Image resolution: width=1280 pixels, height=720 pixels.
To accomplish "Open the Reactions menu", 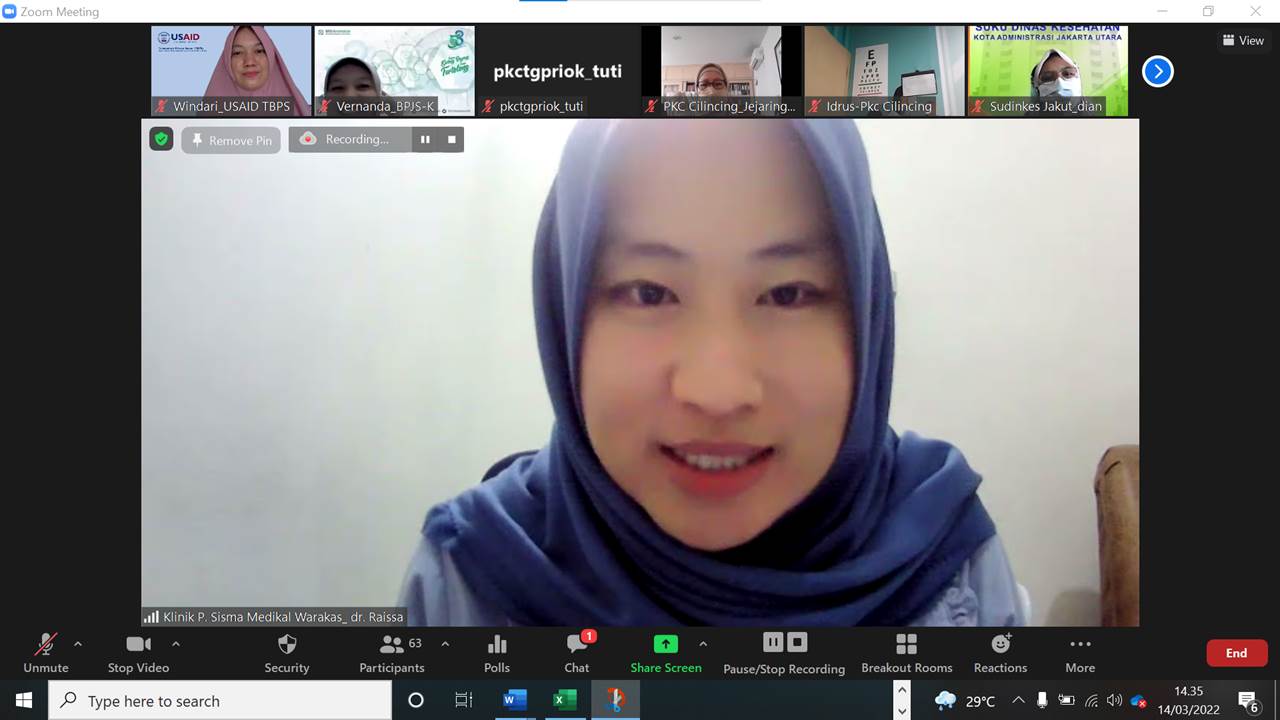I will [1000, 653].
